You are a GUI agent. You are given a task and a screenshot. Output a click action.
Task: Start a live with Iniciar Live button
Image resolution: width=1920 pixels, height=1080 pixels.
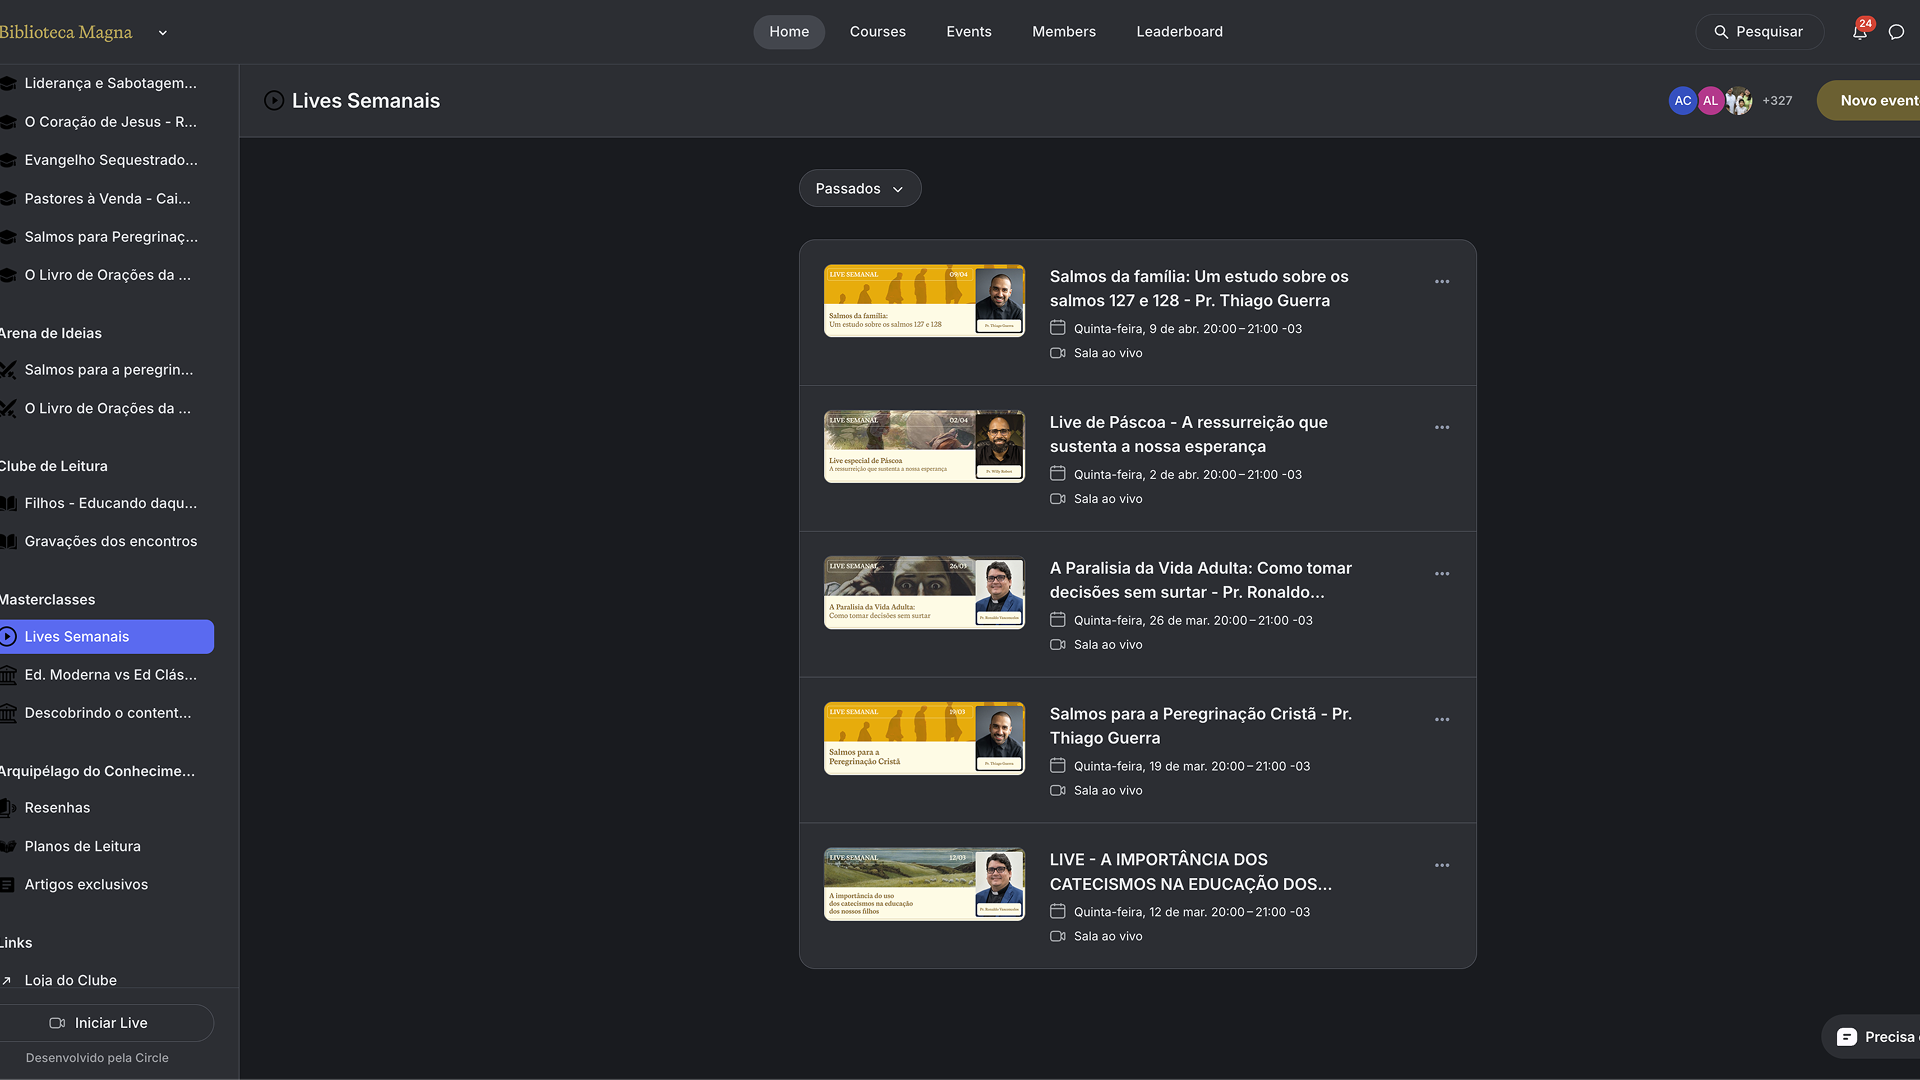click(107, 1023)
